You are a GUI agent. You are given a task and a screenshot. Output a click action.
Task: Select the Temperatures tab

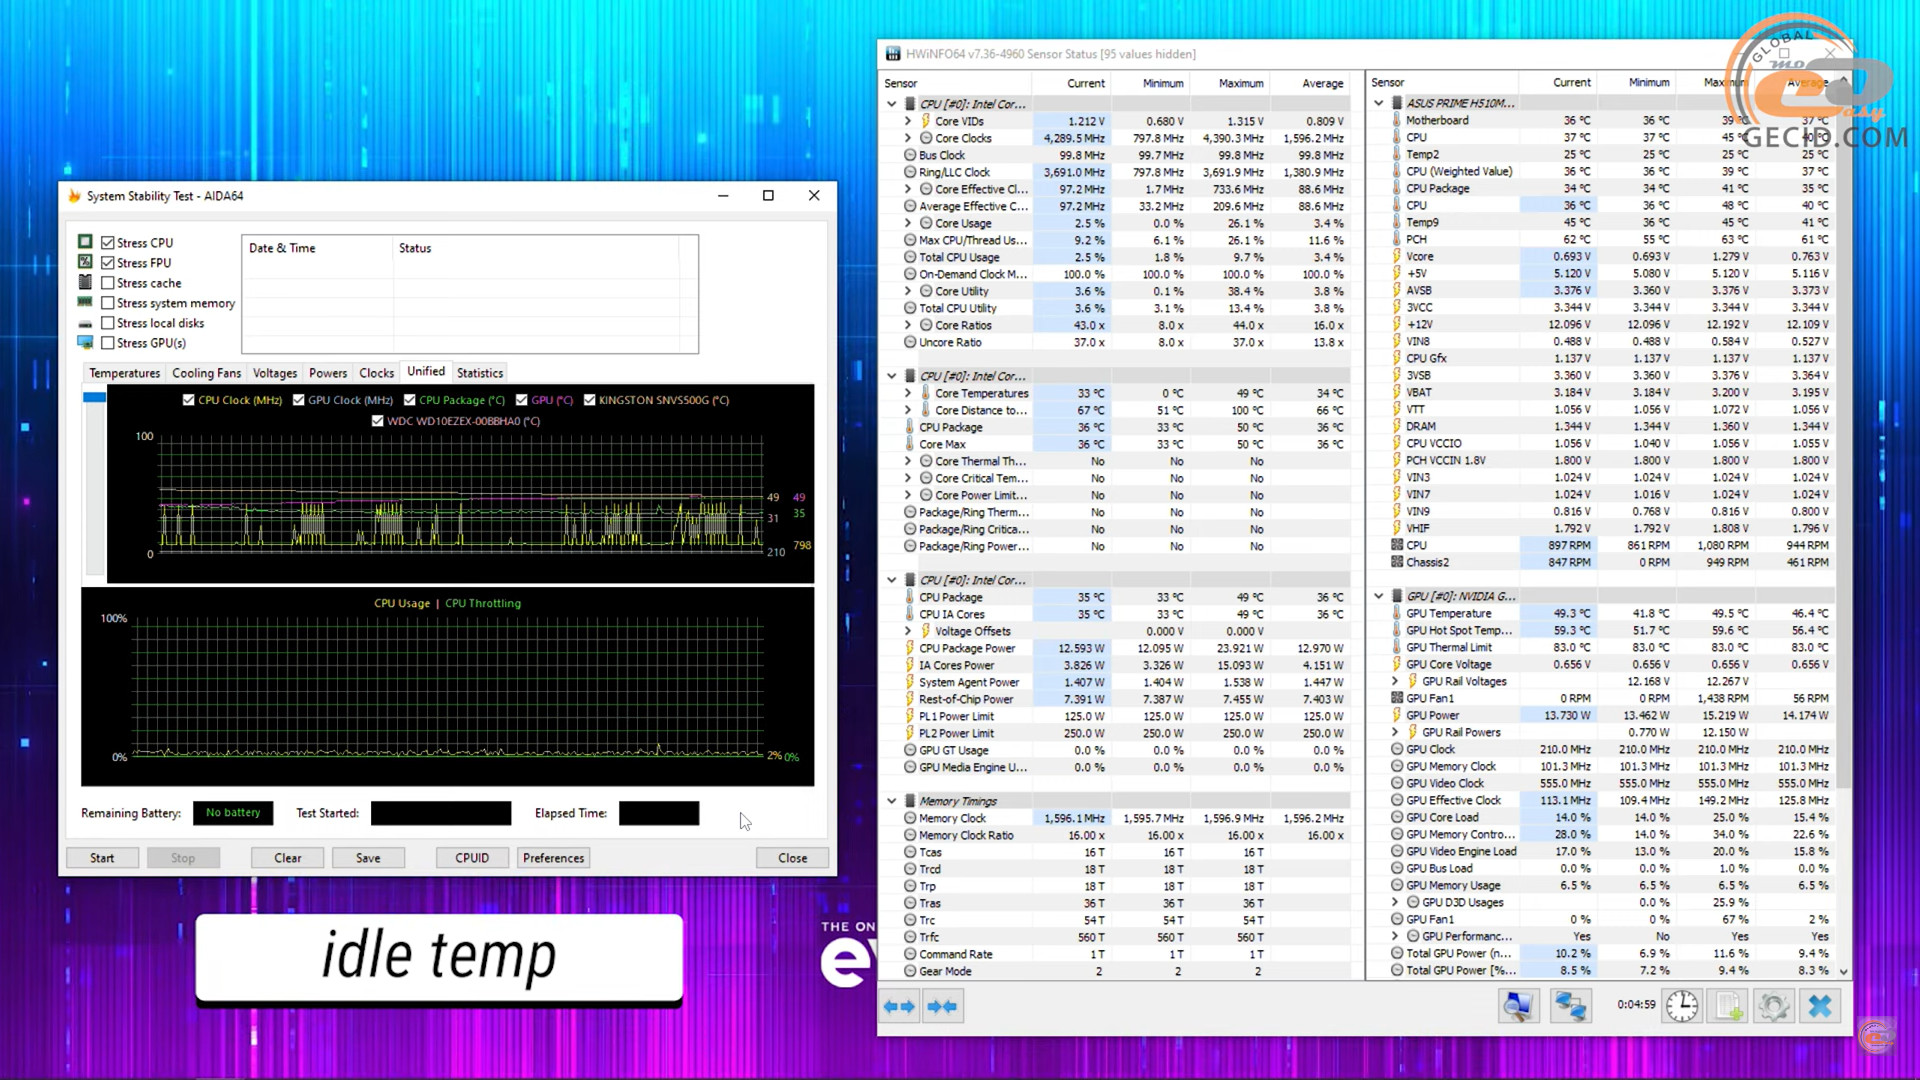coord(124,372)
